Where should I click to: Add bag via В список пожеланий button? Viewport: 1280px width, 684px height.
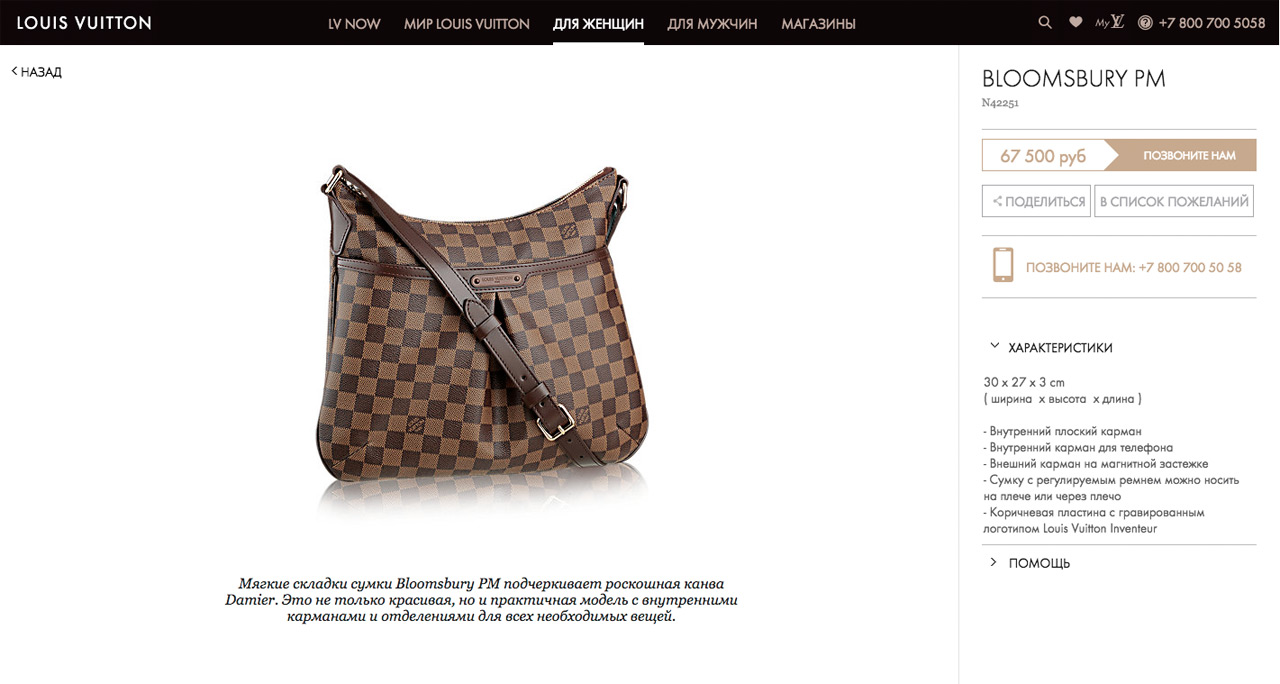click(1174, 201)
